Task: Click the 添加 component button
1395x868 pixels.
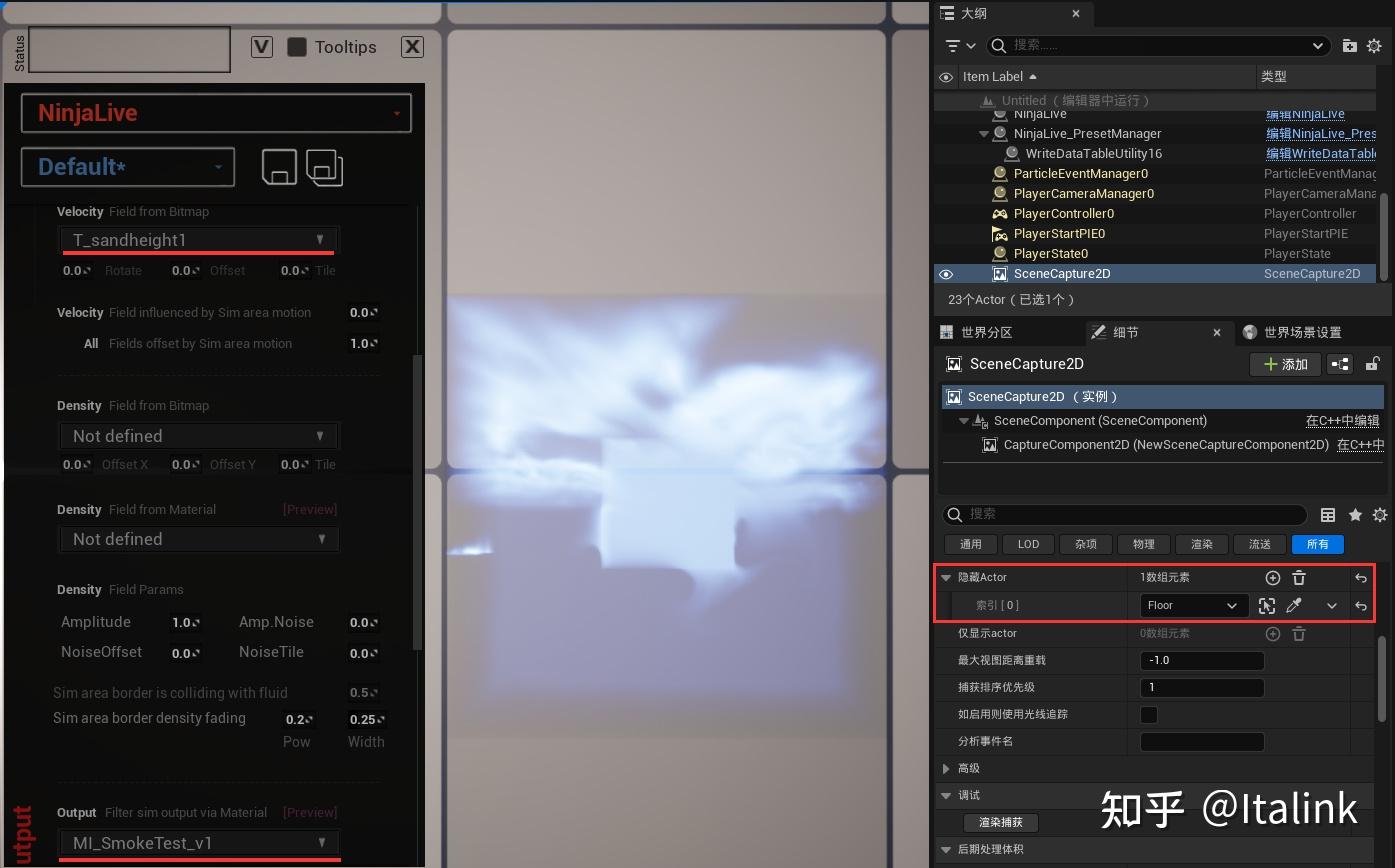Action: click(x=1285, y=364)
